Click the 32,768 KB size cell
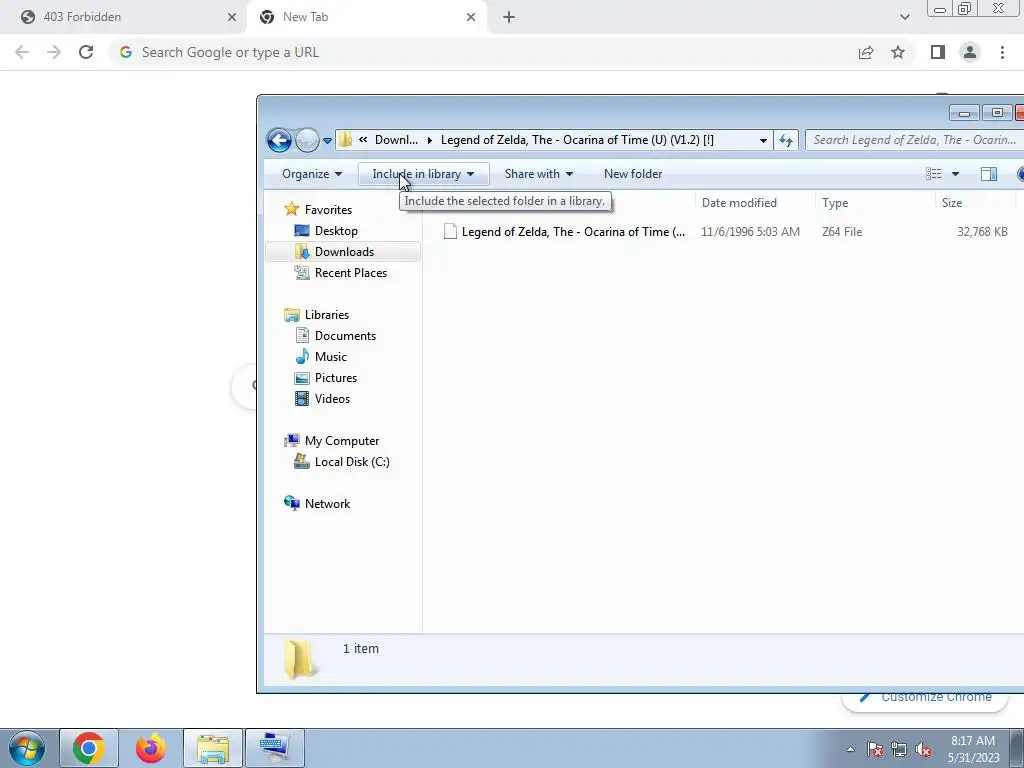 pos(982,232)
